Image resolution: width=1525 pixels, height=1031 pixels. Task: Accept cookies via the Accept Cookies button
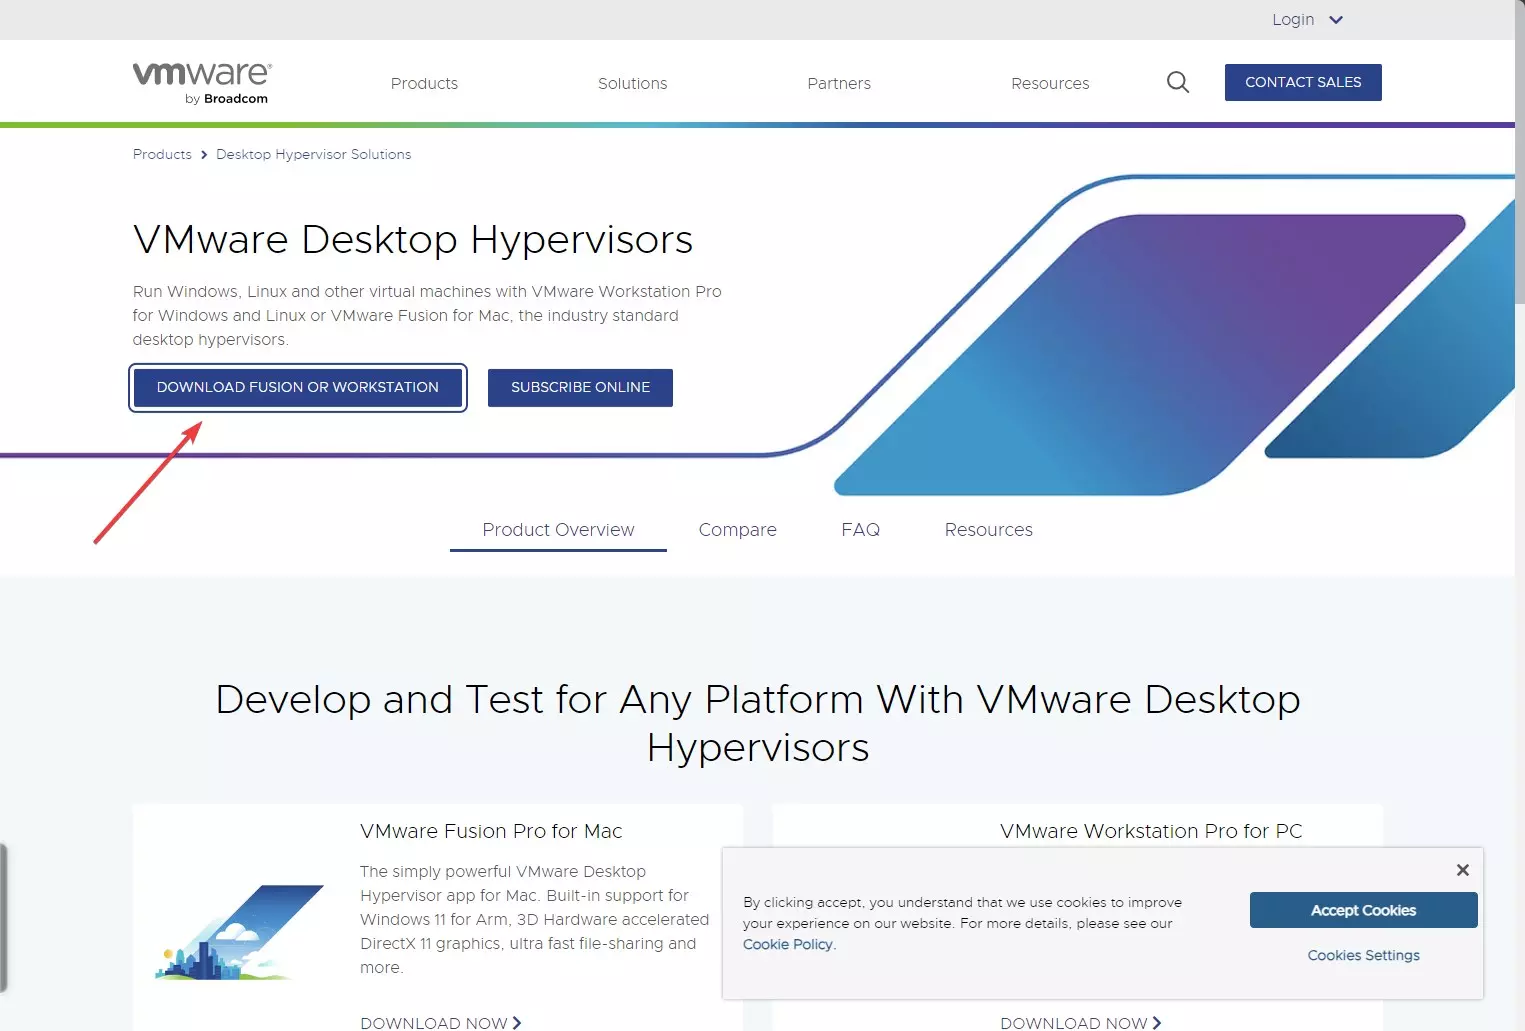click(1363, 910)
